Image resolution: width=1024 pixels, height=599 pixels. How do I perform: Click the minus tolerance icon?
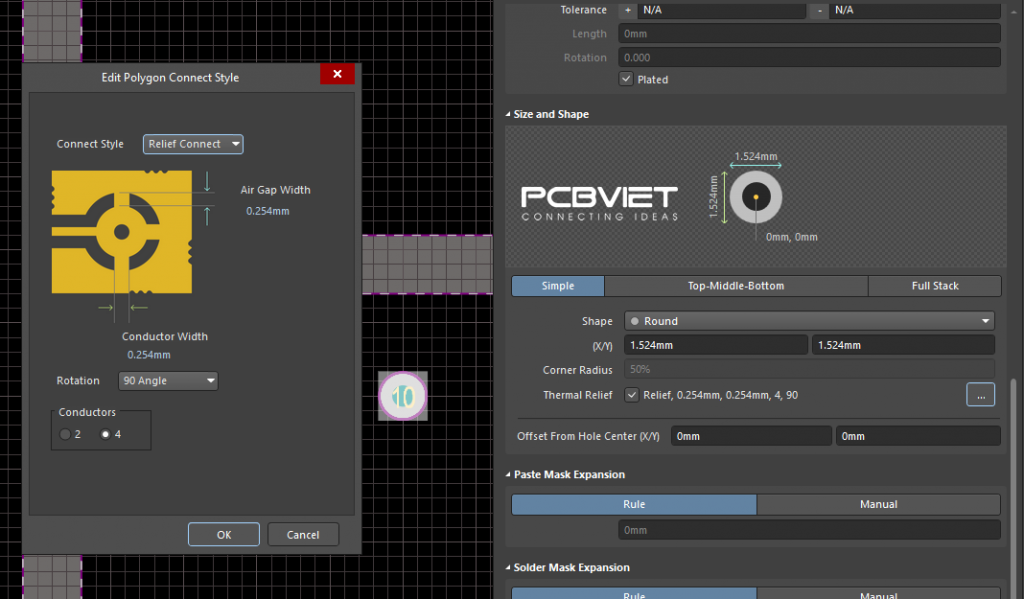tap(820, 10)
